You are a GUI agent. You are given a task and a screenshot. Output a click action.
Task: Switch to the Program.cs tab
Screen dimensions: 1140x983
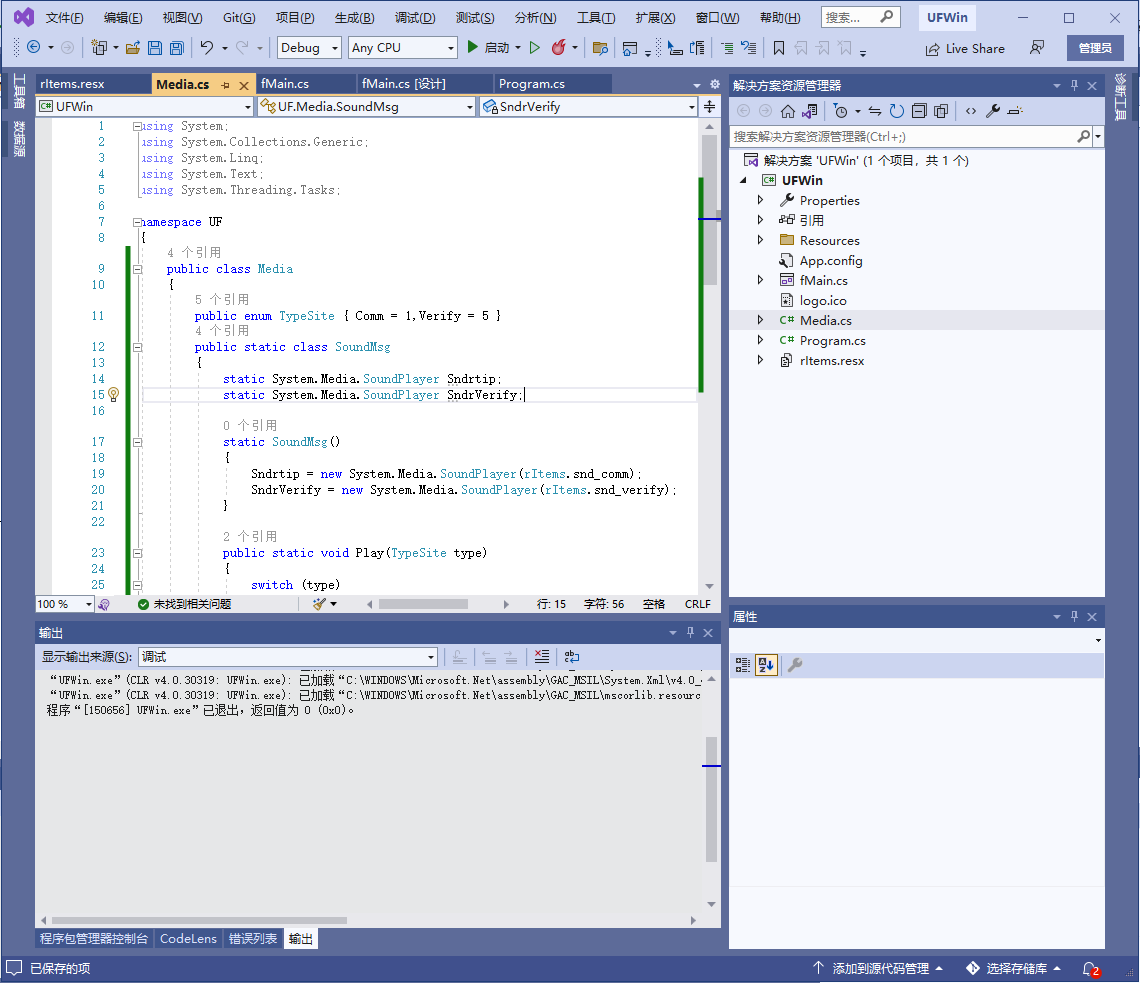click(531, 84)
